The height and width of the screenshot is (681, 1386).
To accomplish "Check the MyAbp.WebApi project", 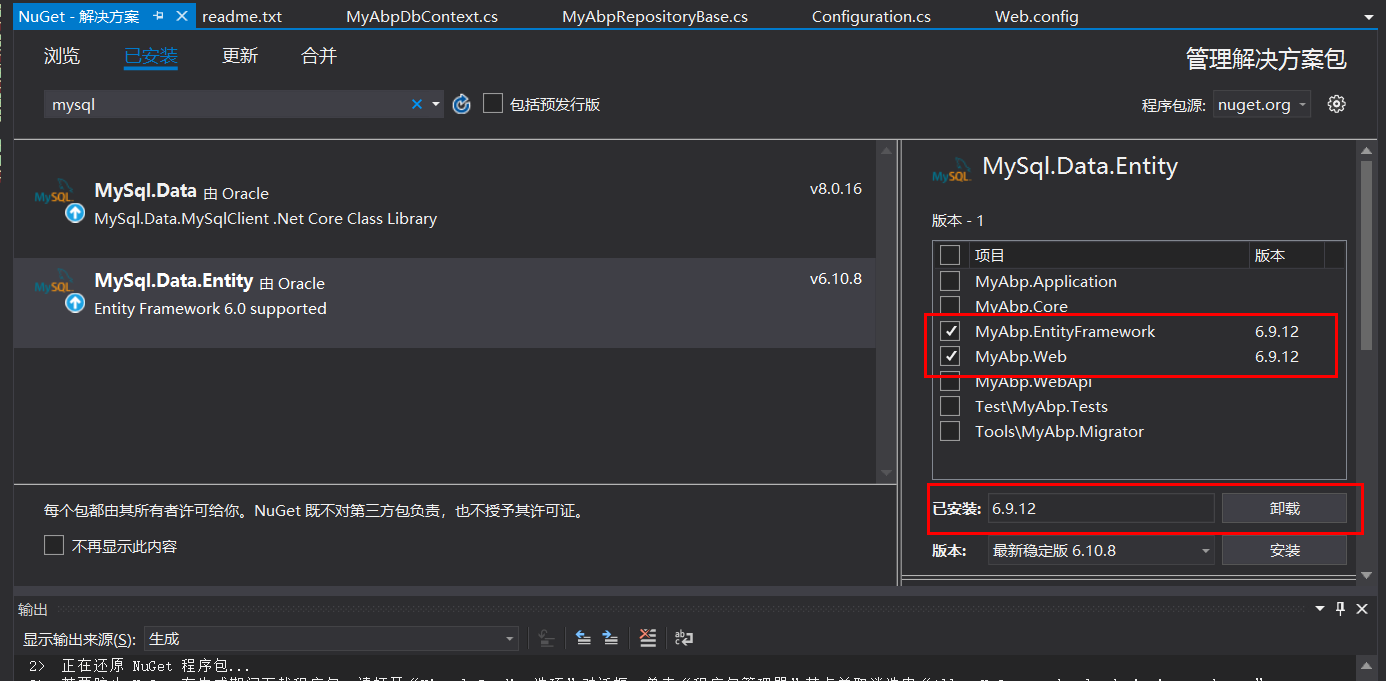I will 950,381.
